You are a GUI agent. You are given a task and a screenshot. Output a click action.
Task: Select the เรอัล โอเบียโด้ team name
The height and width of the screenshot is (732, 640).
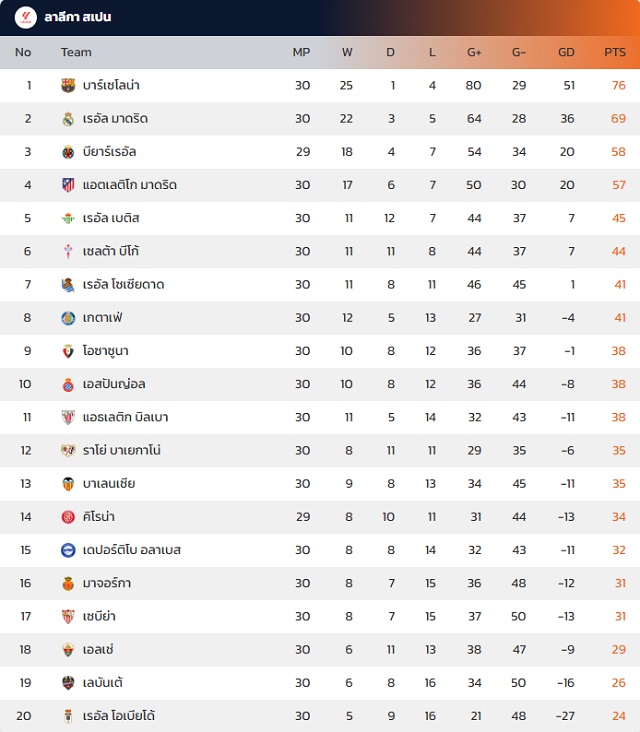[x=119, y=716]
